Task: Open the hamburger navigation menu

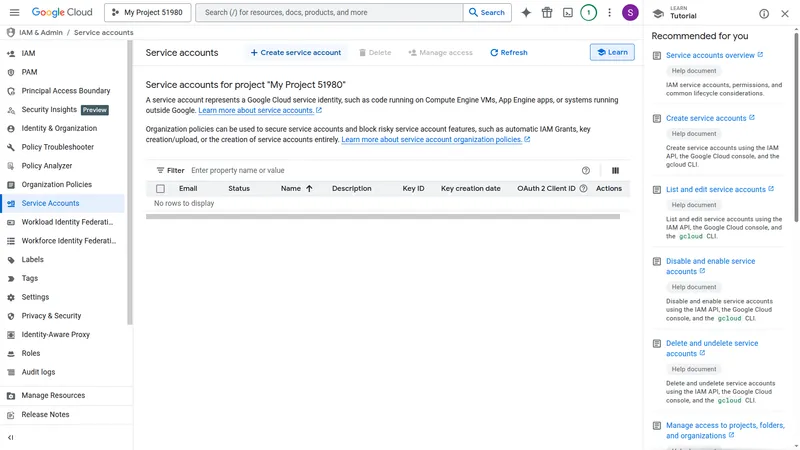Action: (x=14, y=12)
